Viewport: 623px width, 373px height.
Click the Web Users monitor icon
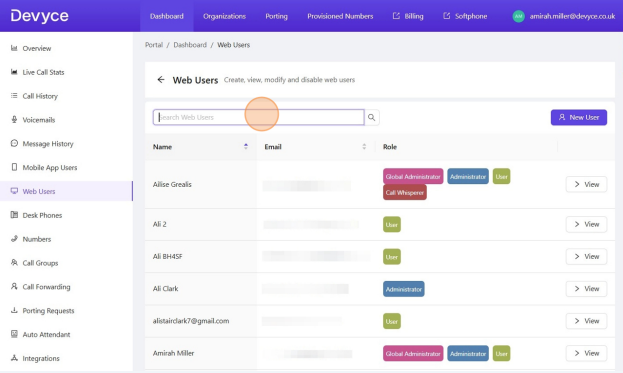[14, 191]
